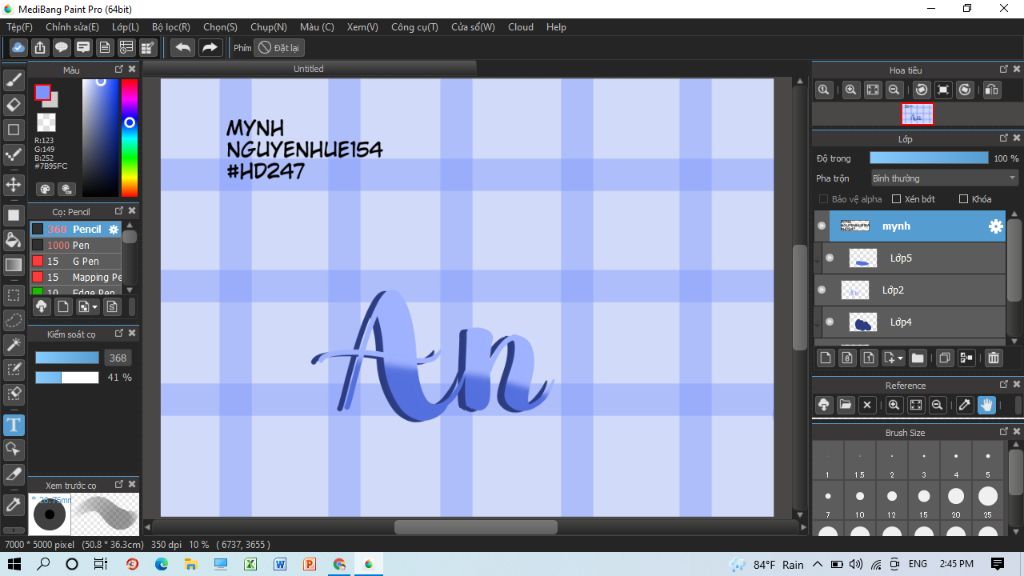The width and height of the screenshot is (1024, 576).
Task: Duplicate the current layer
Action: [x=944, y=358]
